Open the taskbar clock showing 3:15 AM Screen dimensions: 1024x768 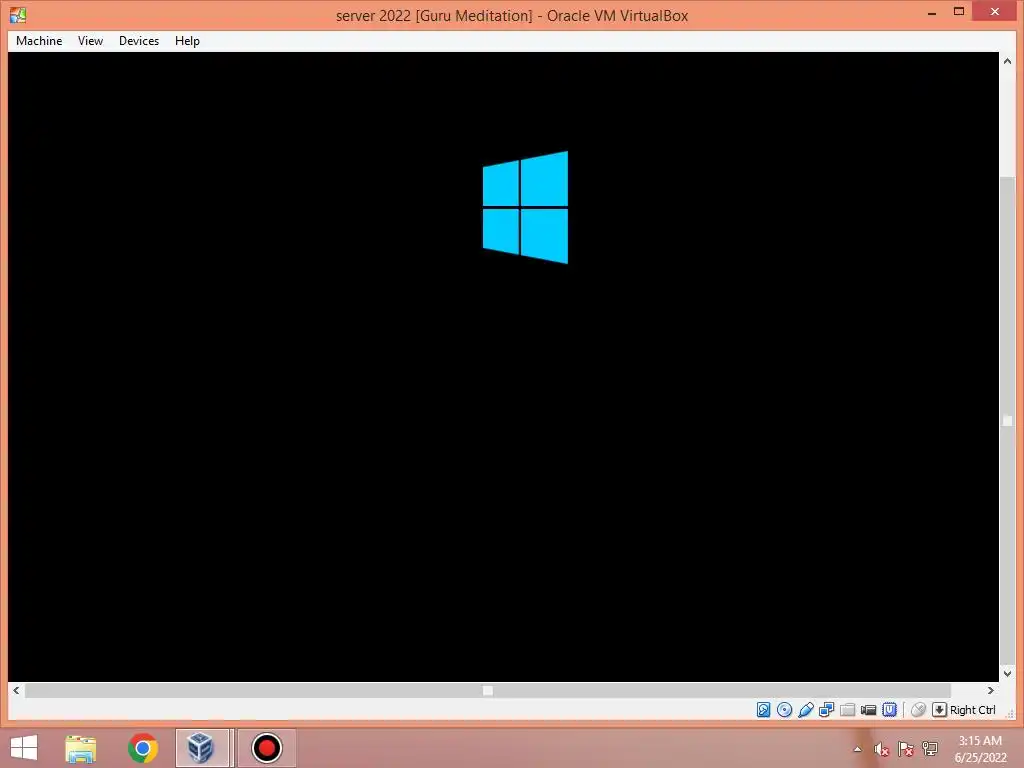[980, 749]
